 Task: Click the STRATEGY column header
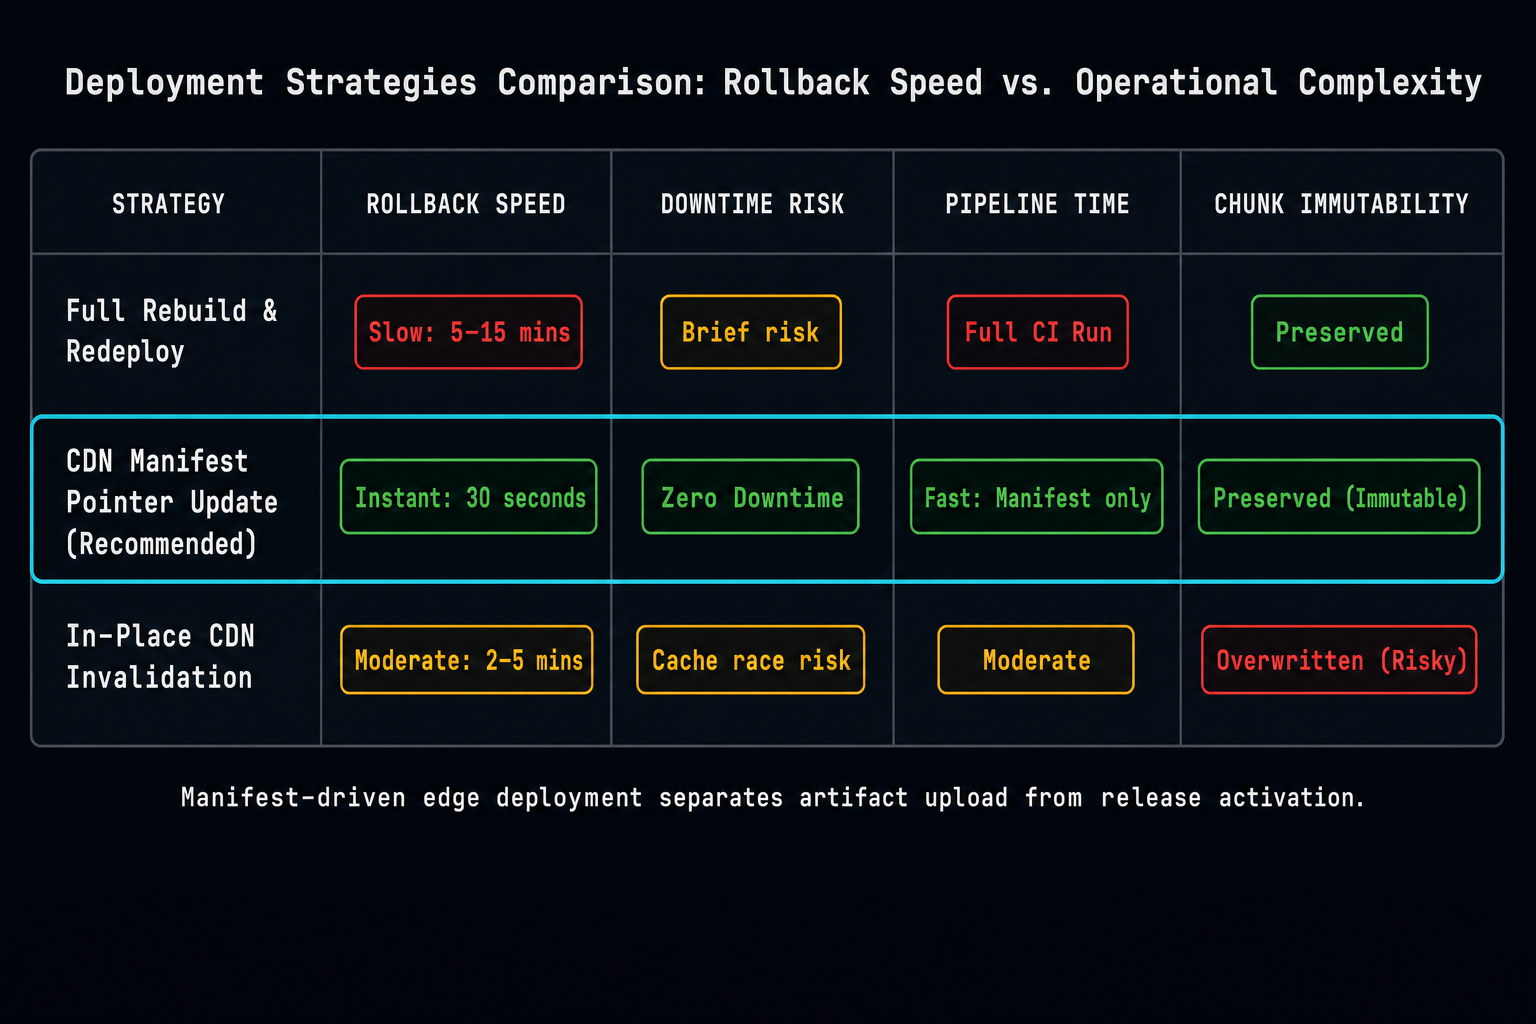point(168,204)
